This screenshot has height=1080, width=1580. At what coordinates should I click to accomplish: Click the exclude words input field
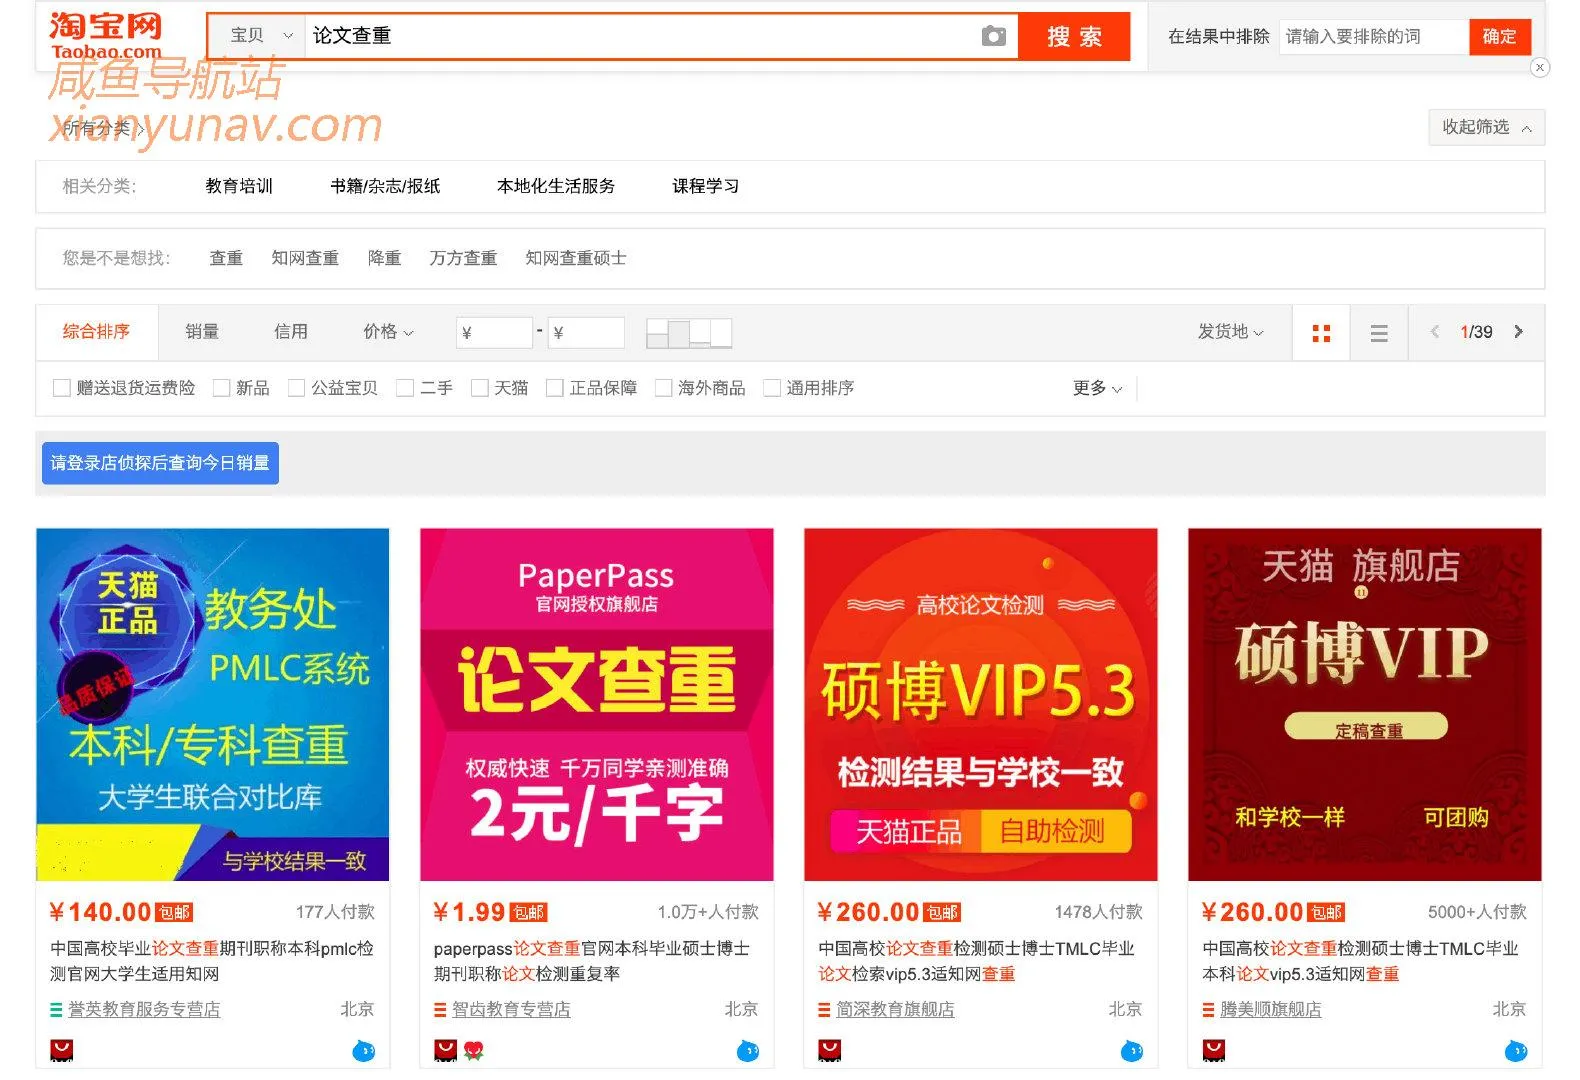click(x=1374, y=36)
